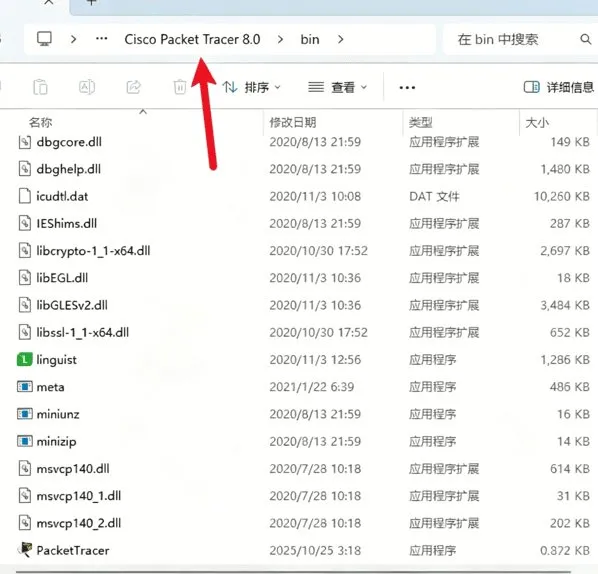
Task: Select the dbgcore.dll file icon
Action: 25,142
